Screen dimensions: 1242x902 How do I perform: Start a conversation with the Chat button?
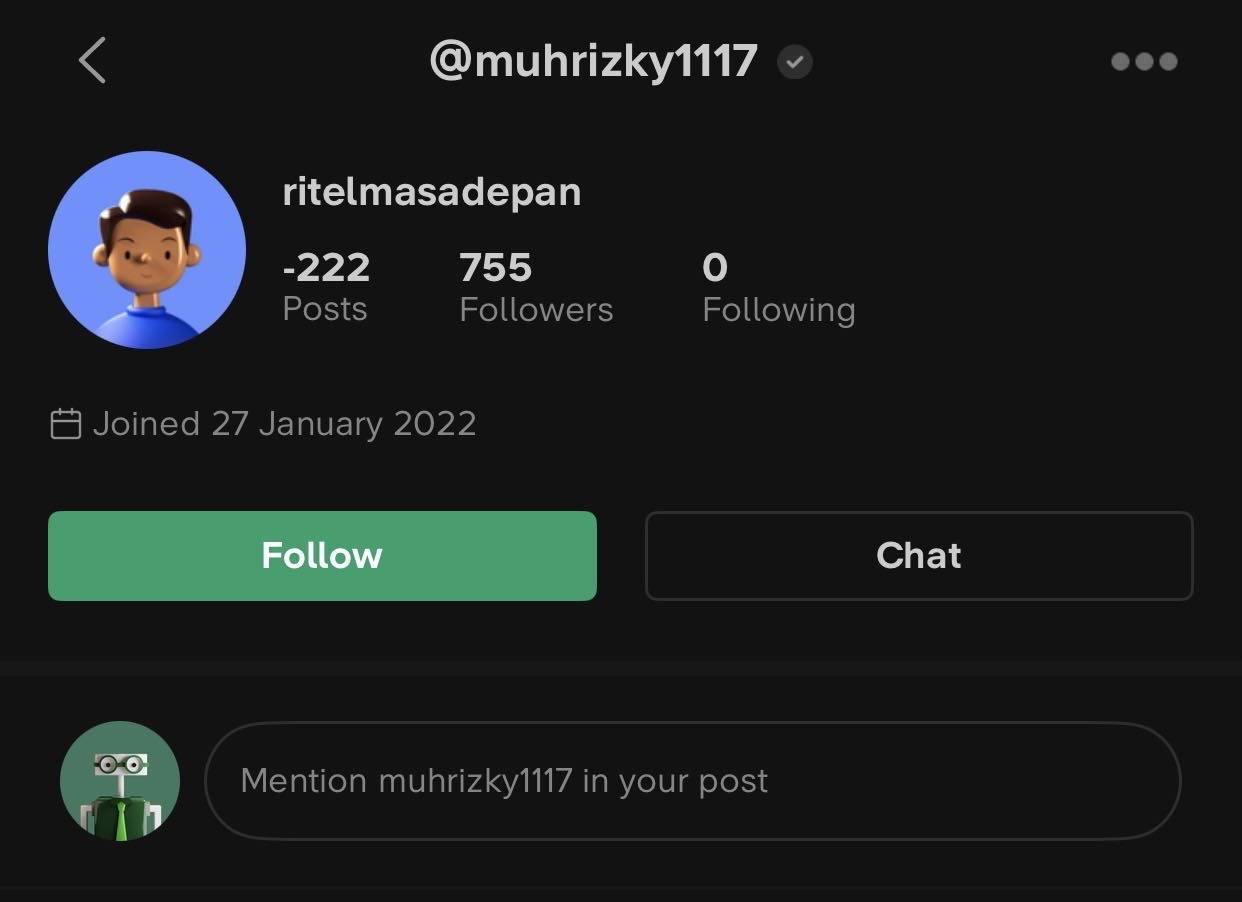(x=919, y=556)
